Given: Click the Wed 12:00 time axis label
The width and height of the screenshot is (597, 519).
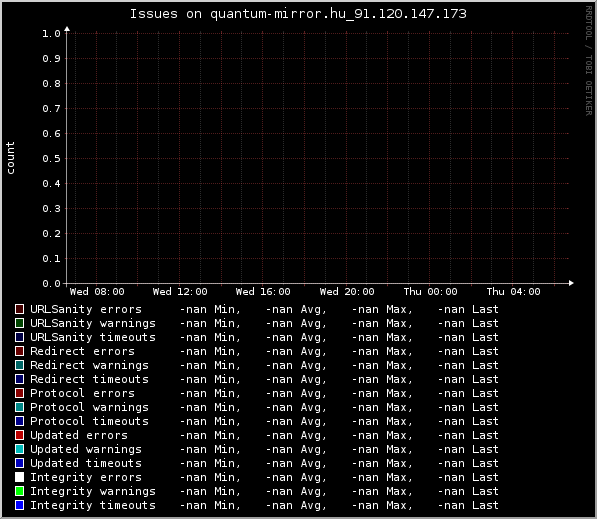Looking at the screenshot, I should [180, 292].
